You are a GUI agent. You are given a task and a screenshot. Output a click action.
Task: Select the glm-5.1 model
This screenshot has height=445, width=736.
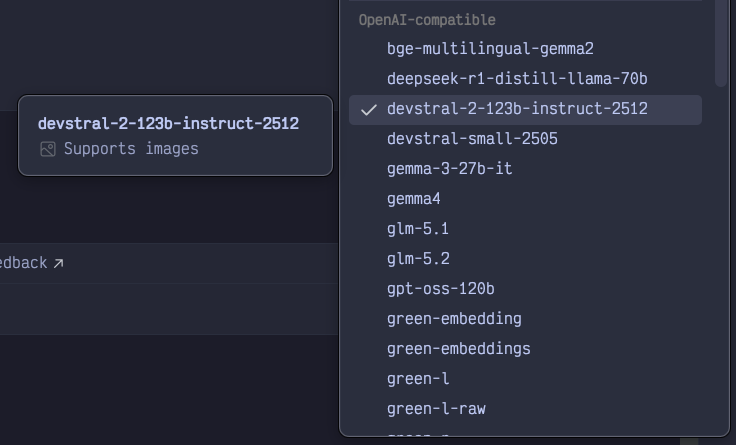click(x=525, y=229)
